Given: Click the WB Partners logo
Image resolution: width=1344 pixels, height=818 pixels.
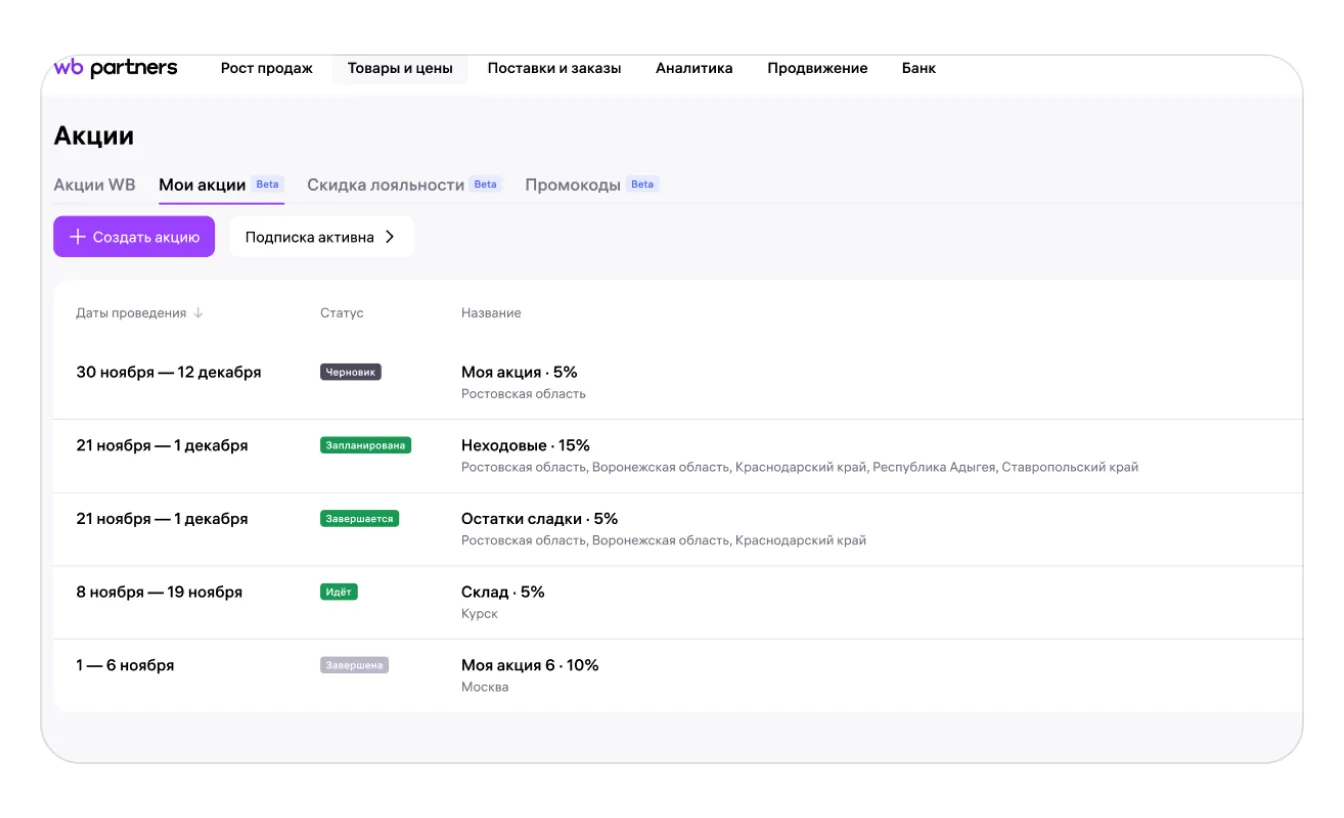Looking at the screenshot, I should click(115, 68).
